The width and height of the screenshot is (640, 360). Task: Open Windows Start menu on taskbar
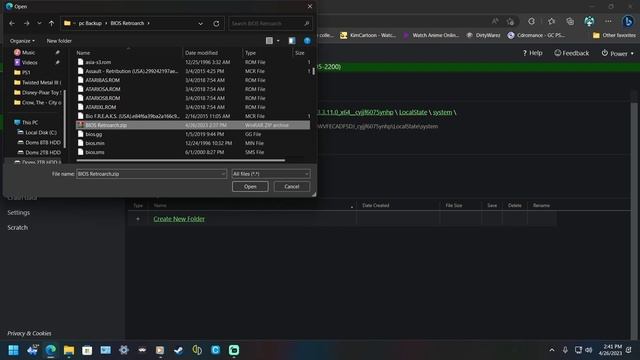tap(13, 350)
